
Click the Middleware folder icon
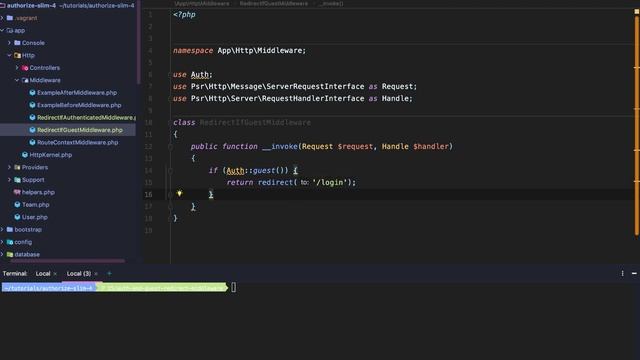[25, 80]
